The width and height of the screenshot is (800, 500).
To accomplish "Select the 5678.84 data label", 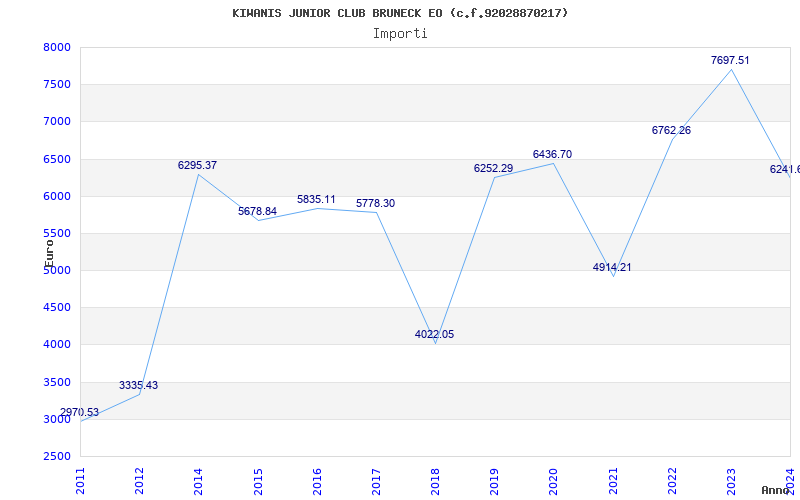I will click(x=257, y=211).
